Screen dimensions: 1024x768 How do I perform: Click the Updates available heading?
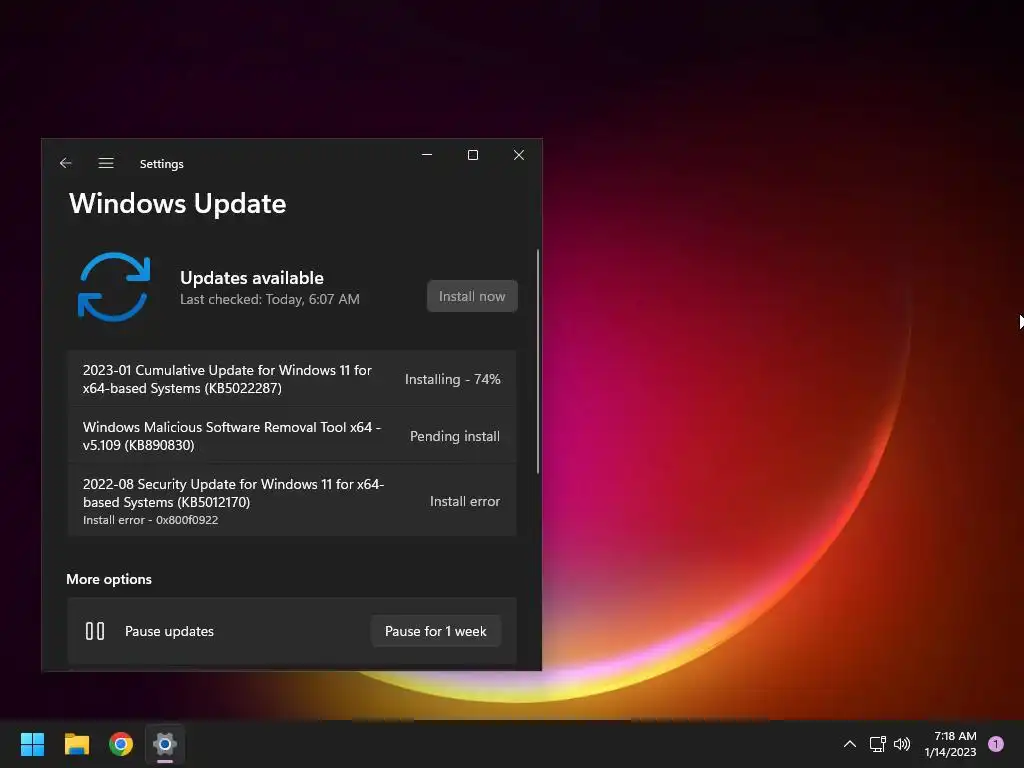pyautogui.click(x=251, y=278)
